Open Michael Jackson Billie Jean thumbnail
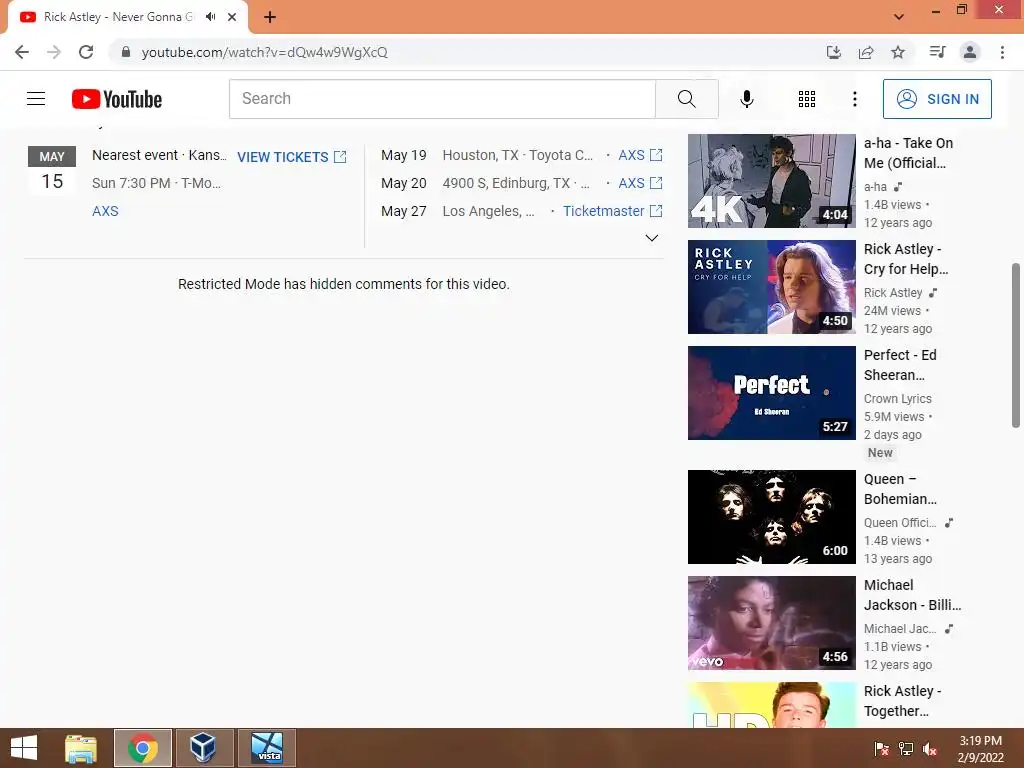The image size is (1024, 768). click(771, 622)
